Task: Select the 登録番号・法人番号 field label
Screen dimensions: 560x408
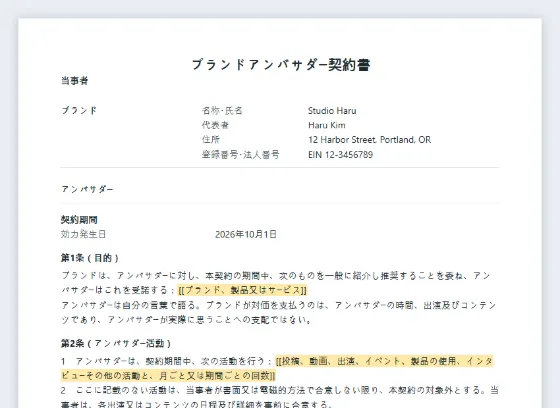Action: coord(240,155)
